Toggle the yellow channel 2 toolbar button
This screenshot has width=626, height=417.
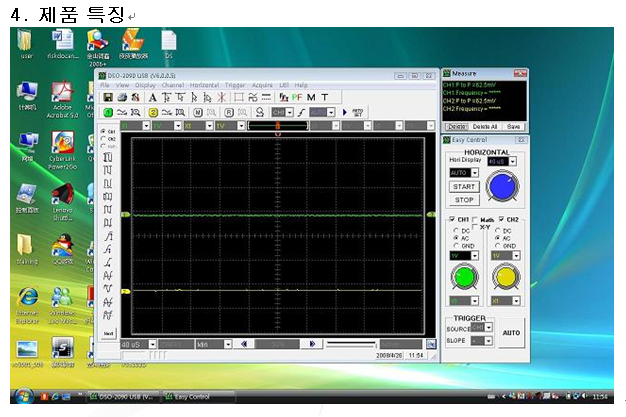[153, 113]
